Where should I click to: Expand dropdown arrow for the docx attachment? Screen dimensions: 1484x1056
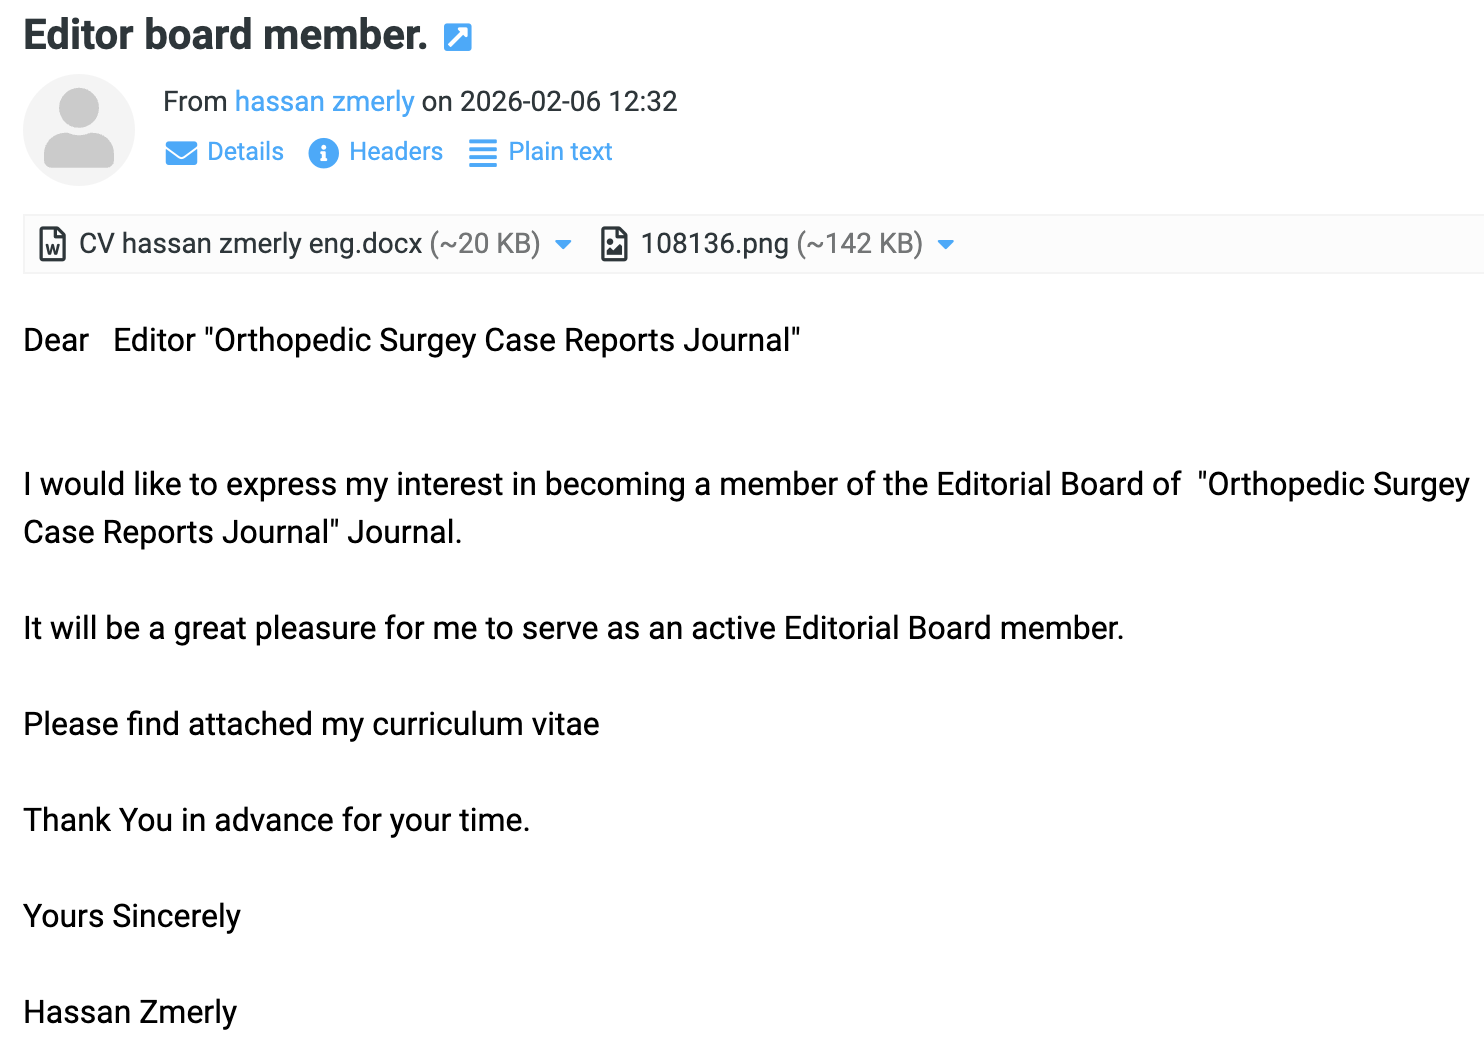(x=563, y=245)
